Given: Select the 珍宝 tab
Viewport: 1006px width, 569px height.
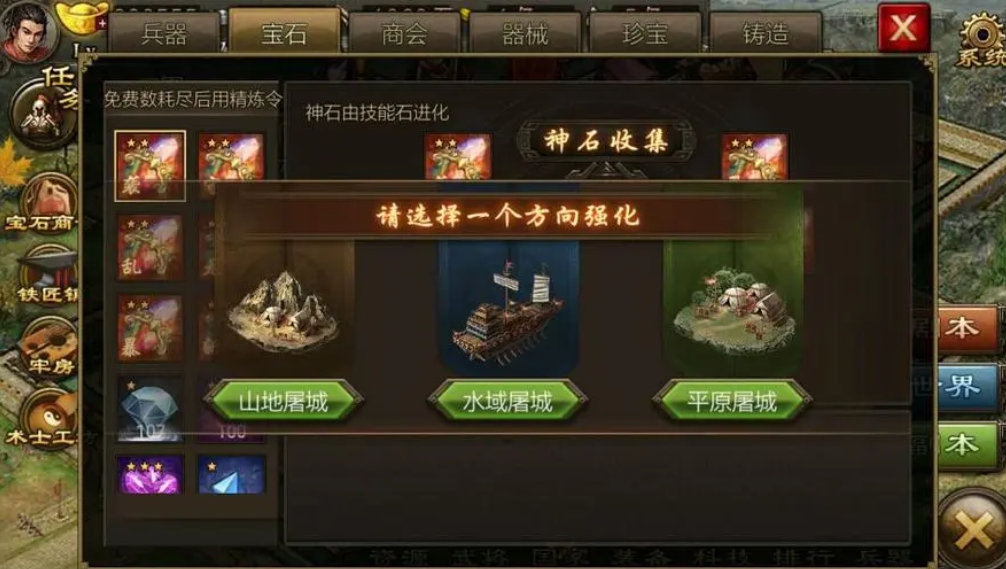Looking at the screenshot, I should coord(645,33).
